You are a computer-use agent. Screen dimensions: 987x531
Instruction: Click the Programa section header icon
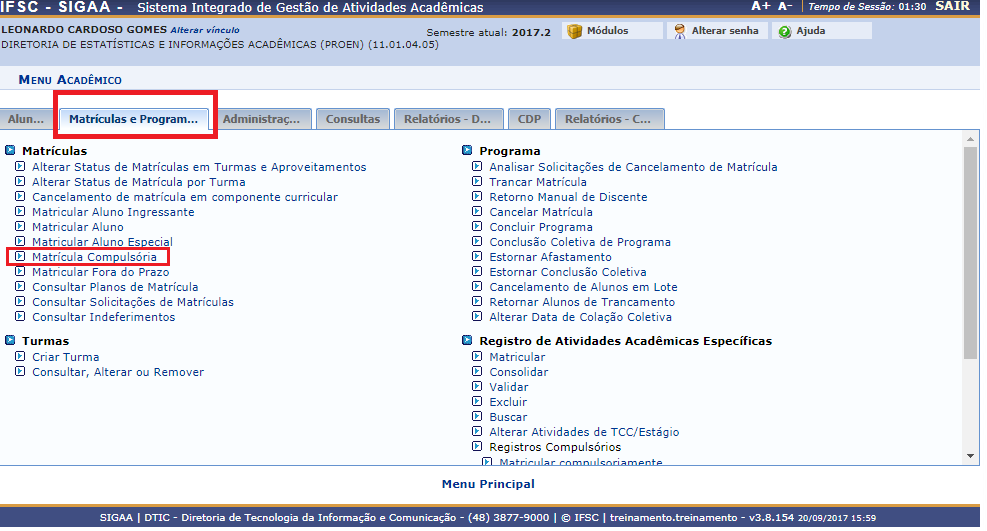coord(467,151)
